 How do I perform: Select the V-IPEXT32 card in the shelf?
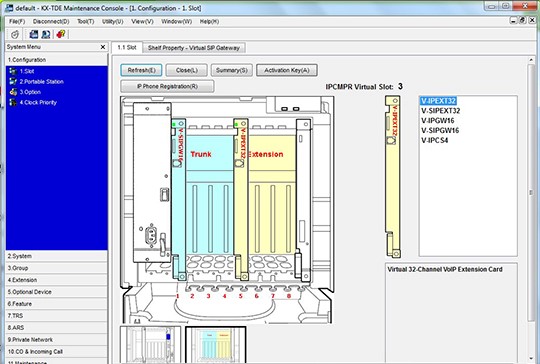pos(241,199)
